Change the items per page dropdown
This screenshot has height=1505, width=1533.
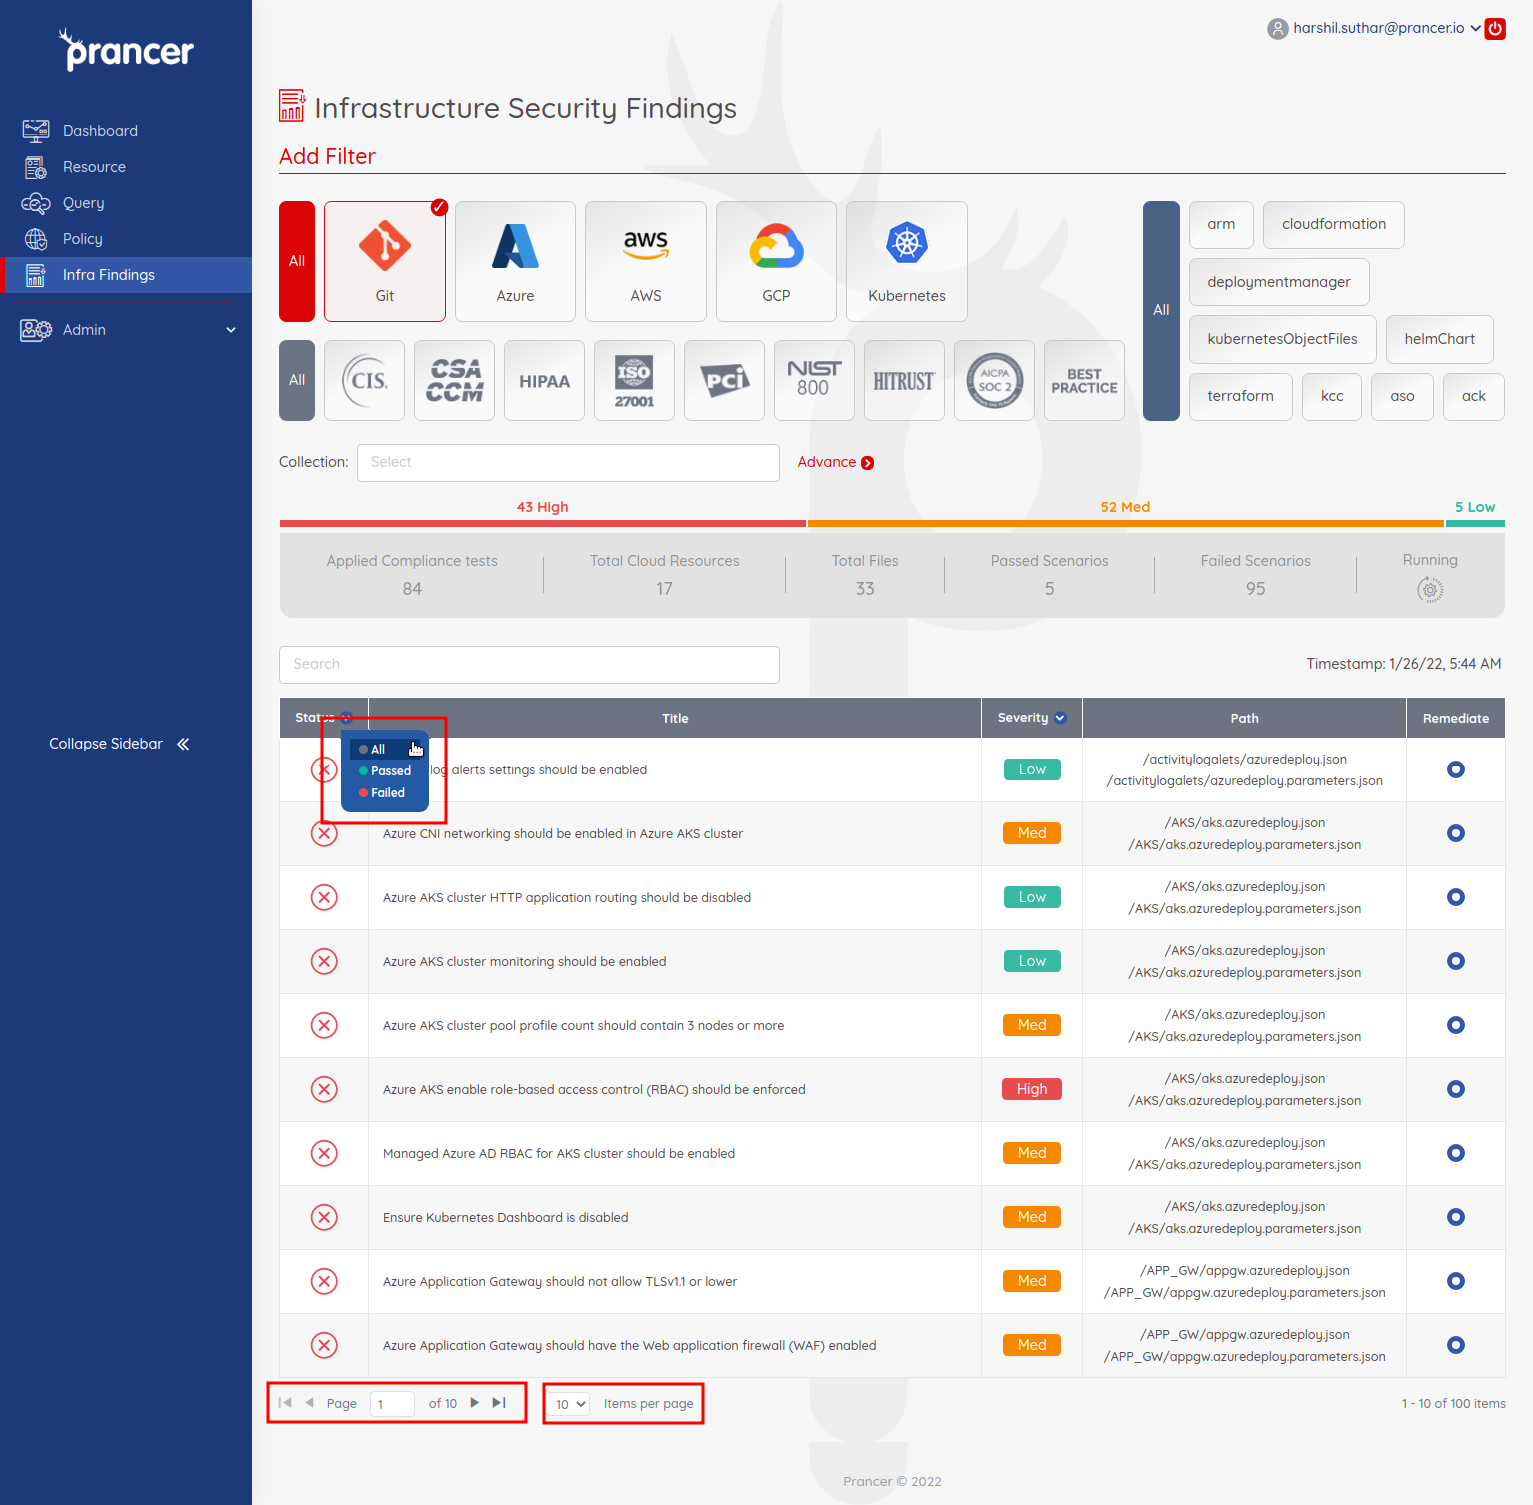pyautogui.click(x=571, y=1404)
